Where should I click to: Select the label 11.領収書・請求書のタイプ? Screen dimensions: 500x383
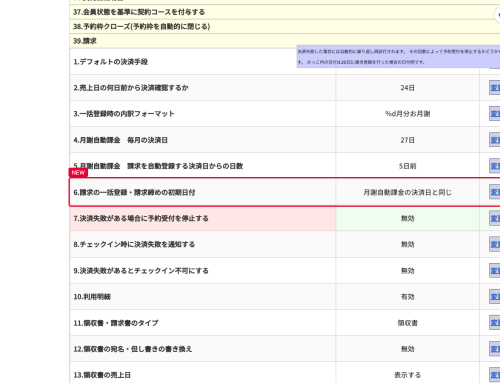click(116, 323)
